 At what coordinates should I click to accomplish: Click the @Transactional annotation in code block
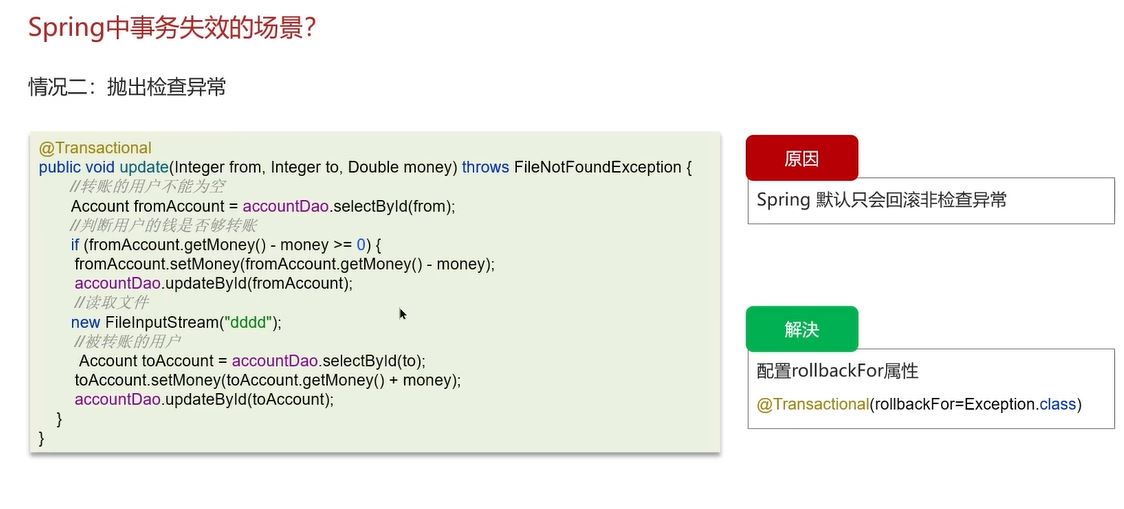[x=95, y=148]
